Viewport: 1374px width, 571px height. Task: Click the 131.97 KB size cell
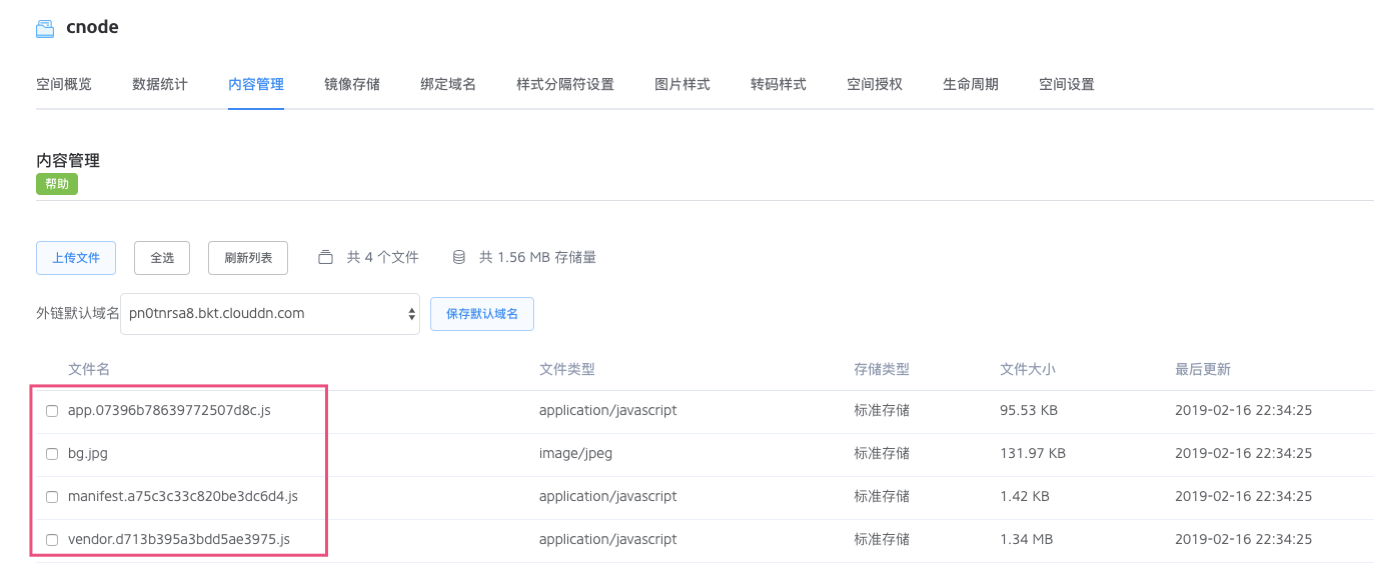pyautogui.click(x=1033, y=453)
